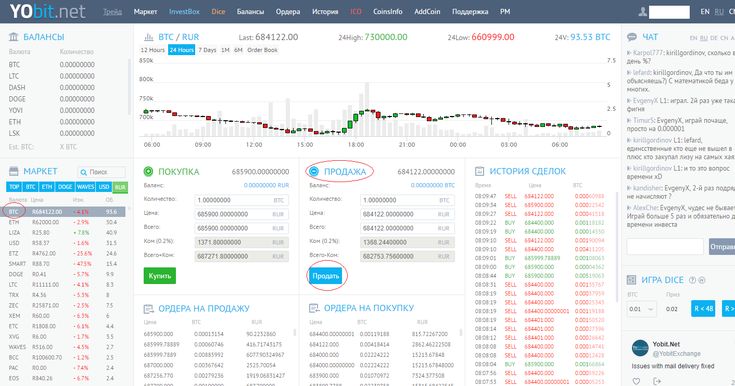Open the Dice BTC bet amount dropdown
Screen dimensions: 735x386
[641, 309]
